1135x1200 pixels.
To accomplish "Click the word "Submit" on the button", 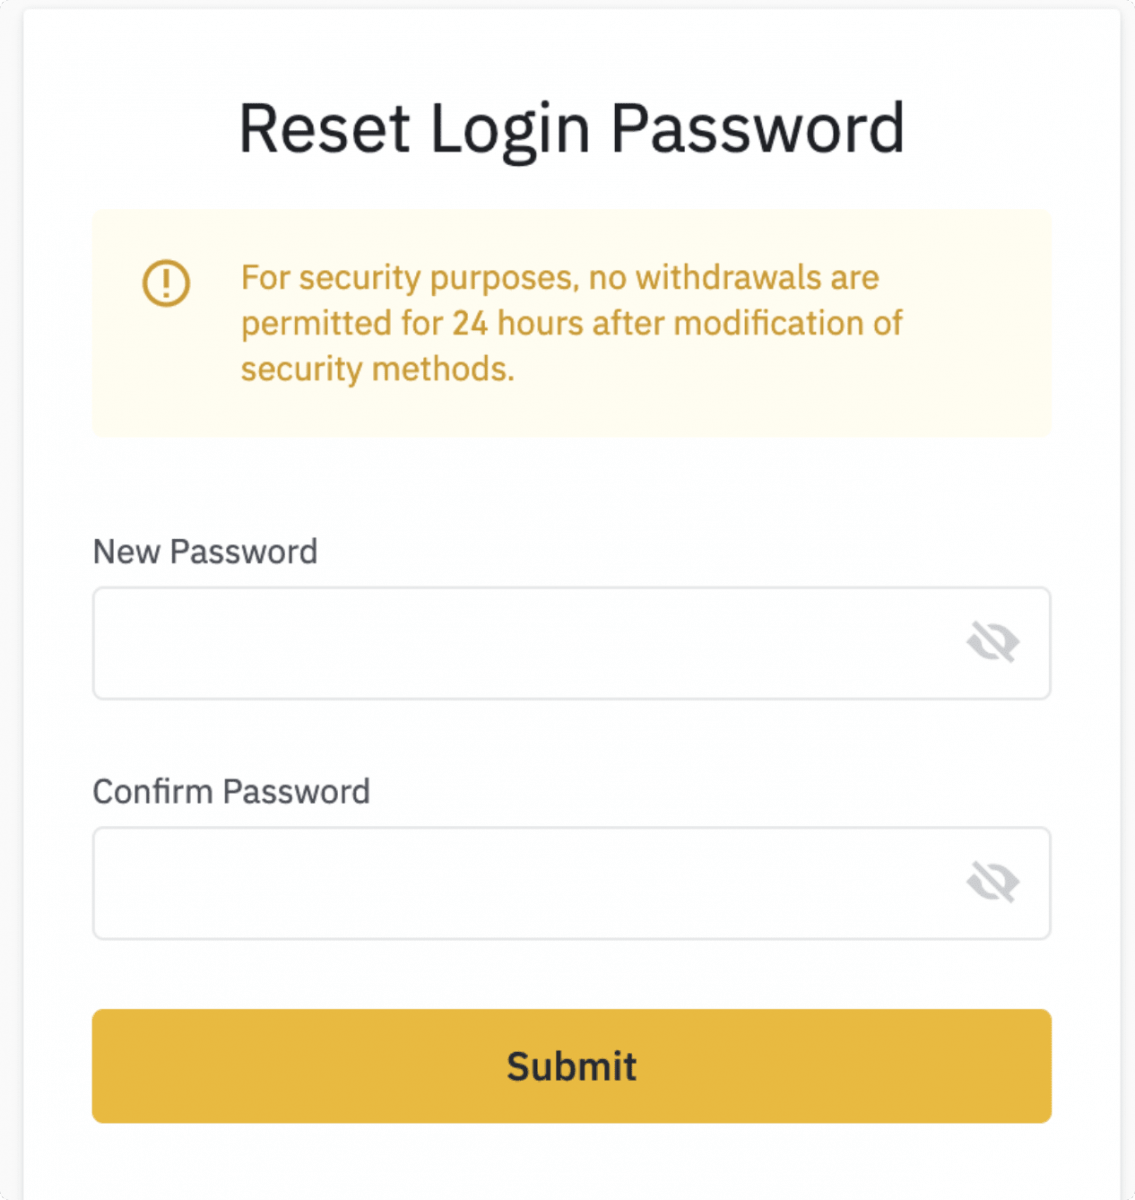I will pos(571,1066).
